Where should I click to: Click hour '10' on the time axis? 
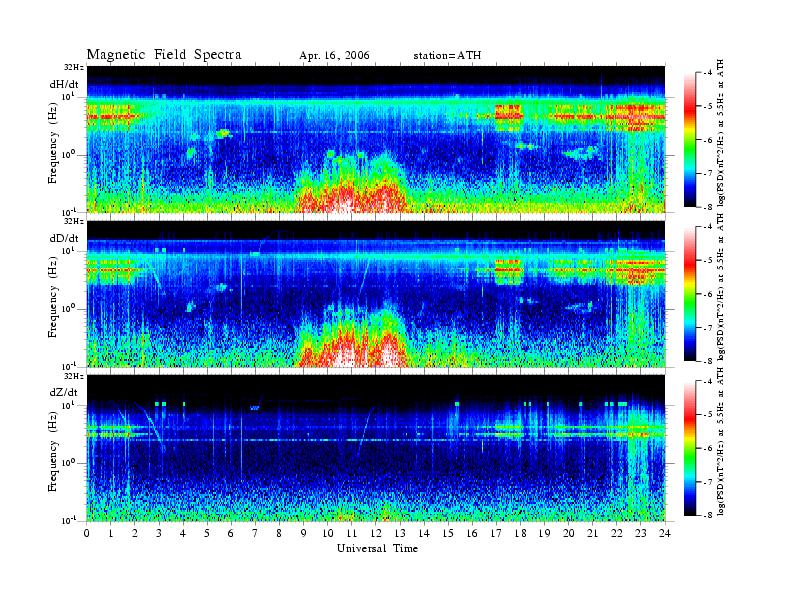[328, 534]
